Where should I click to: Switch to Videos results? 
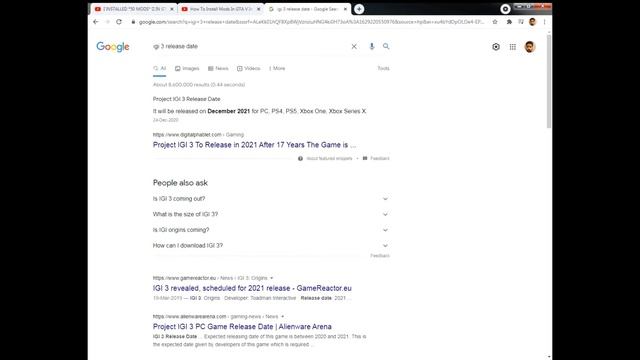click(x=249, y=69)
